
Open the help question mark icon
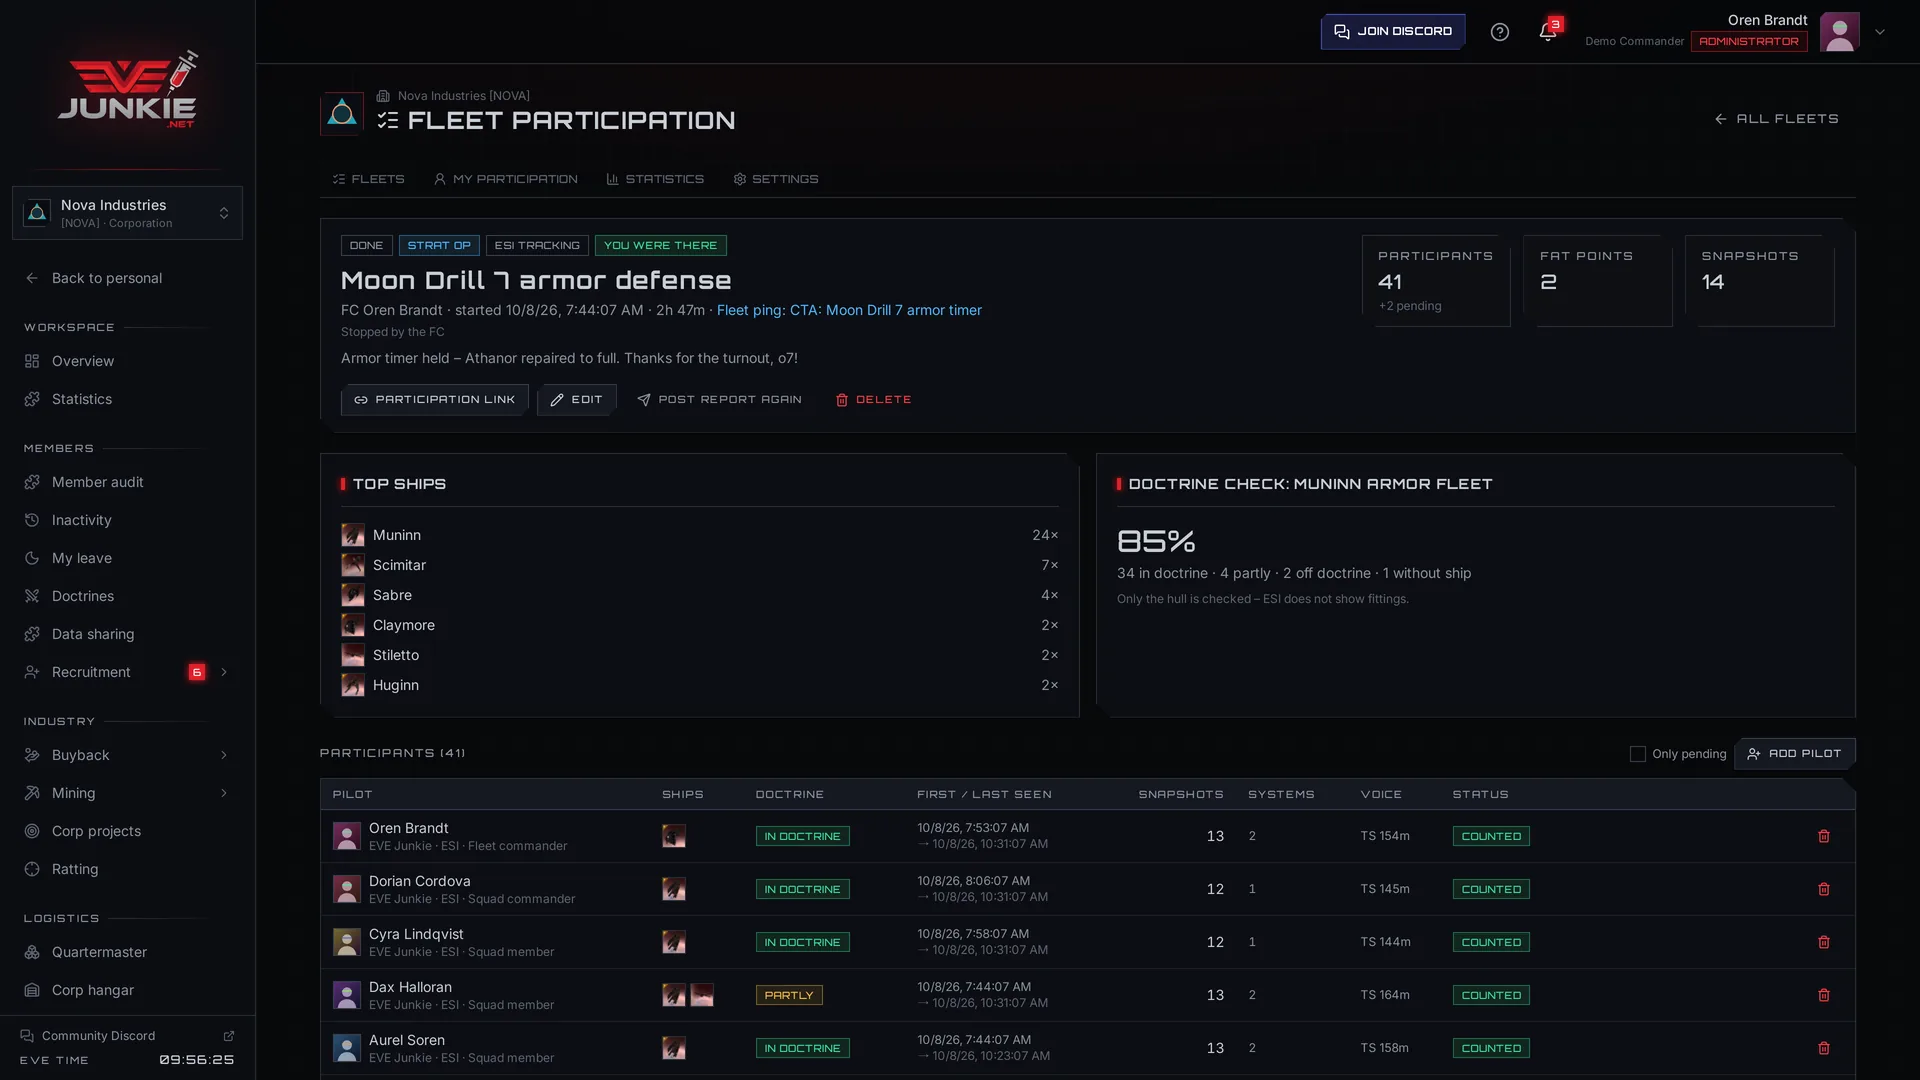1499,32
